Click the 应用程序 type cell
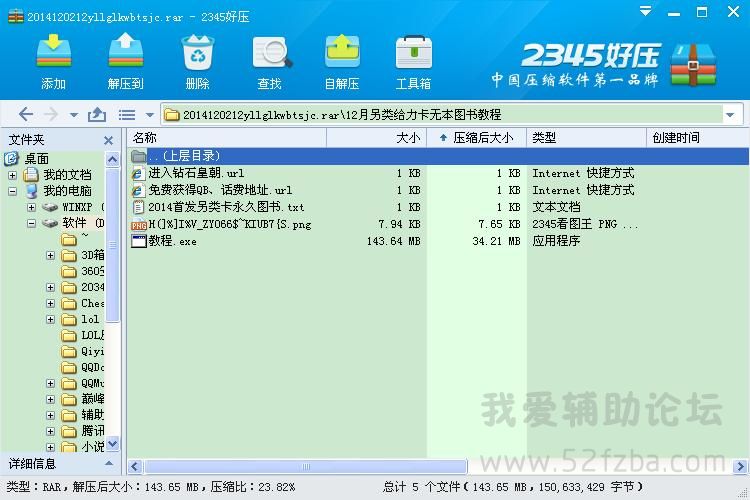This screenshot has width=750, height=500. coord(556,241)
